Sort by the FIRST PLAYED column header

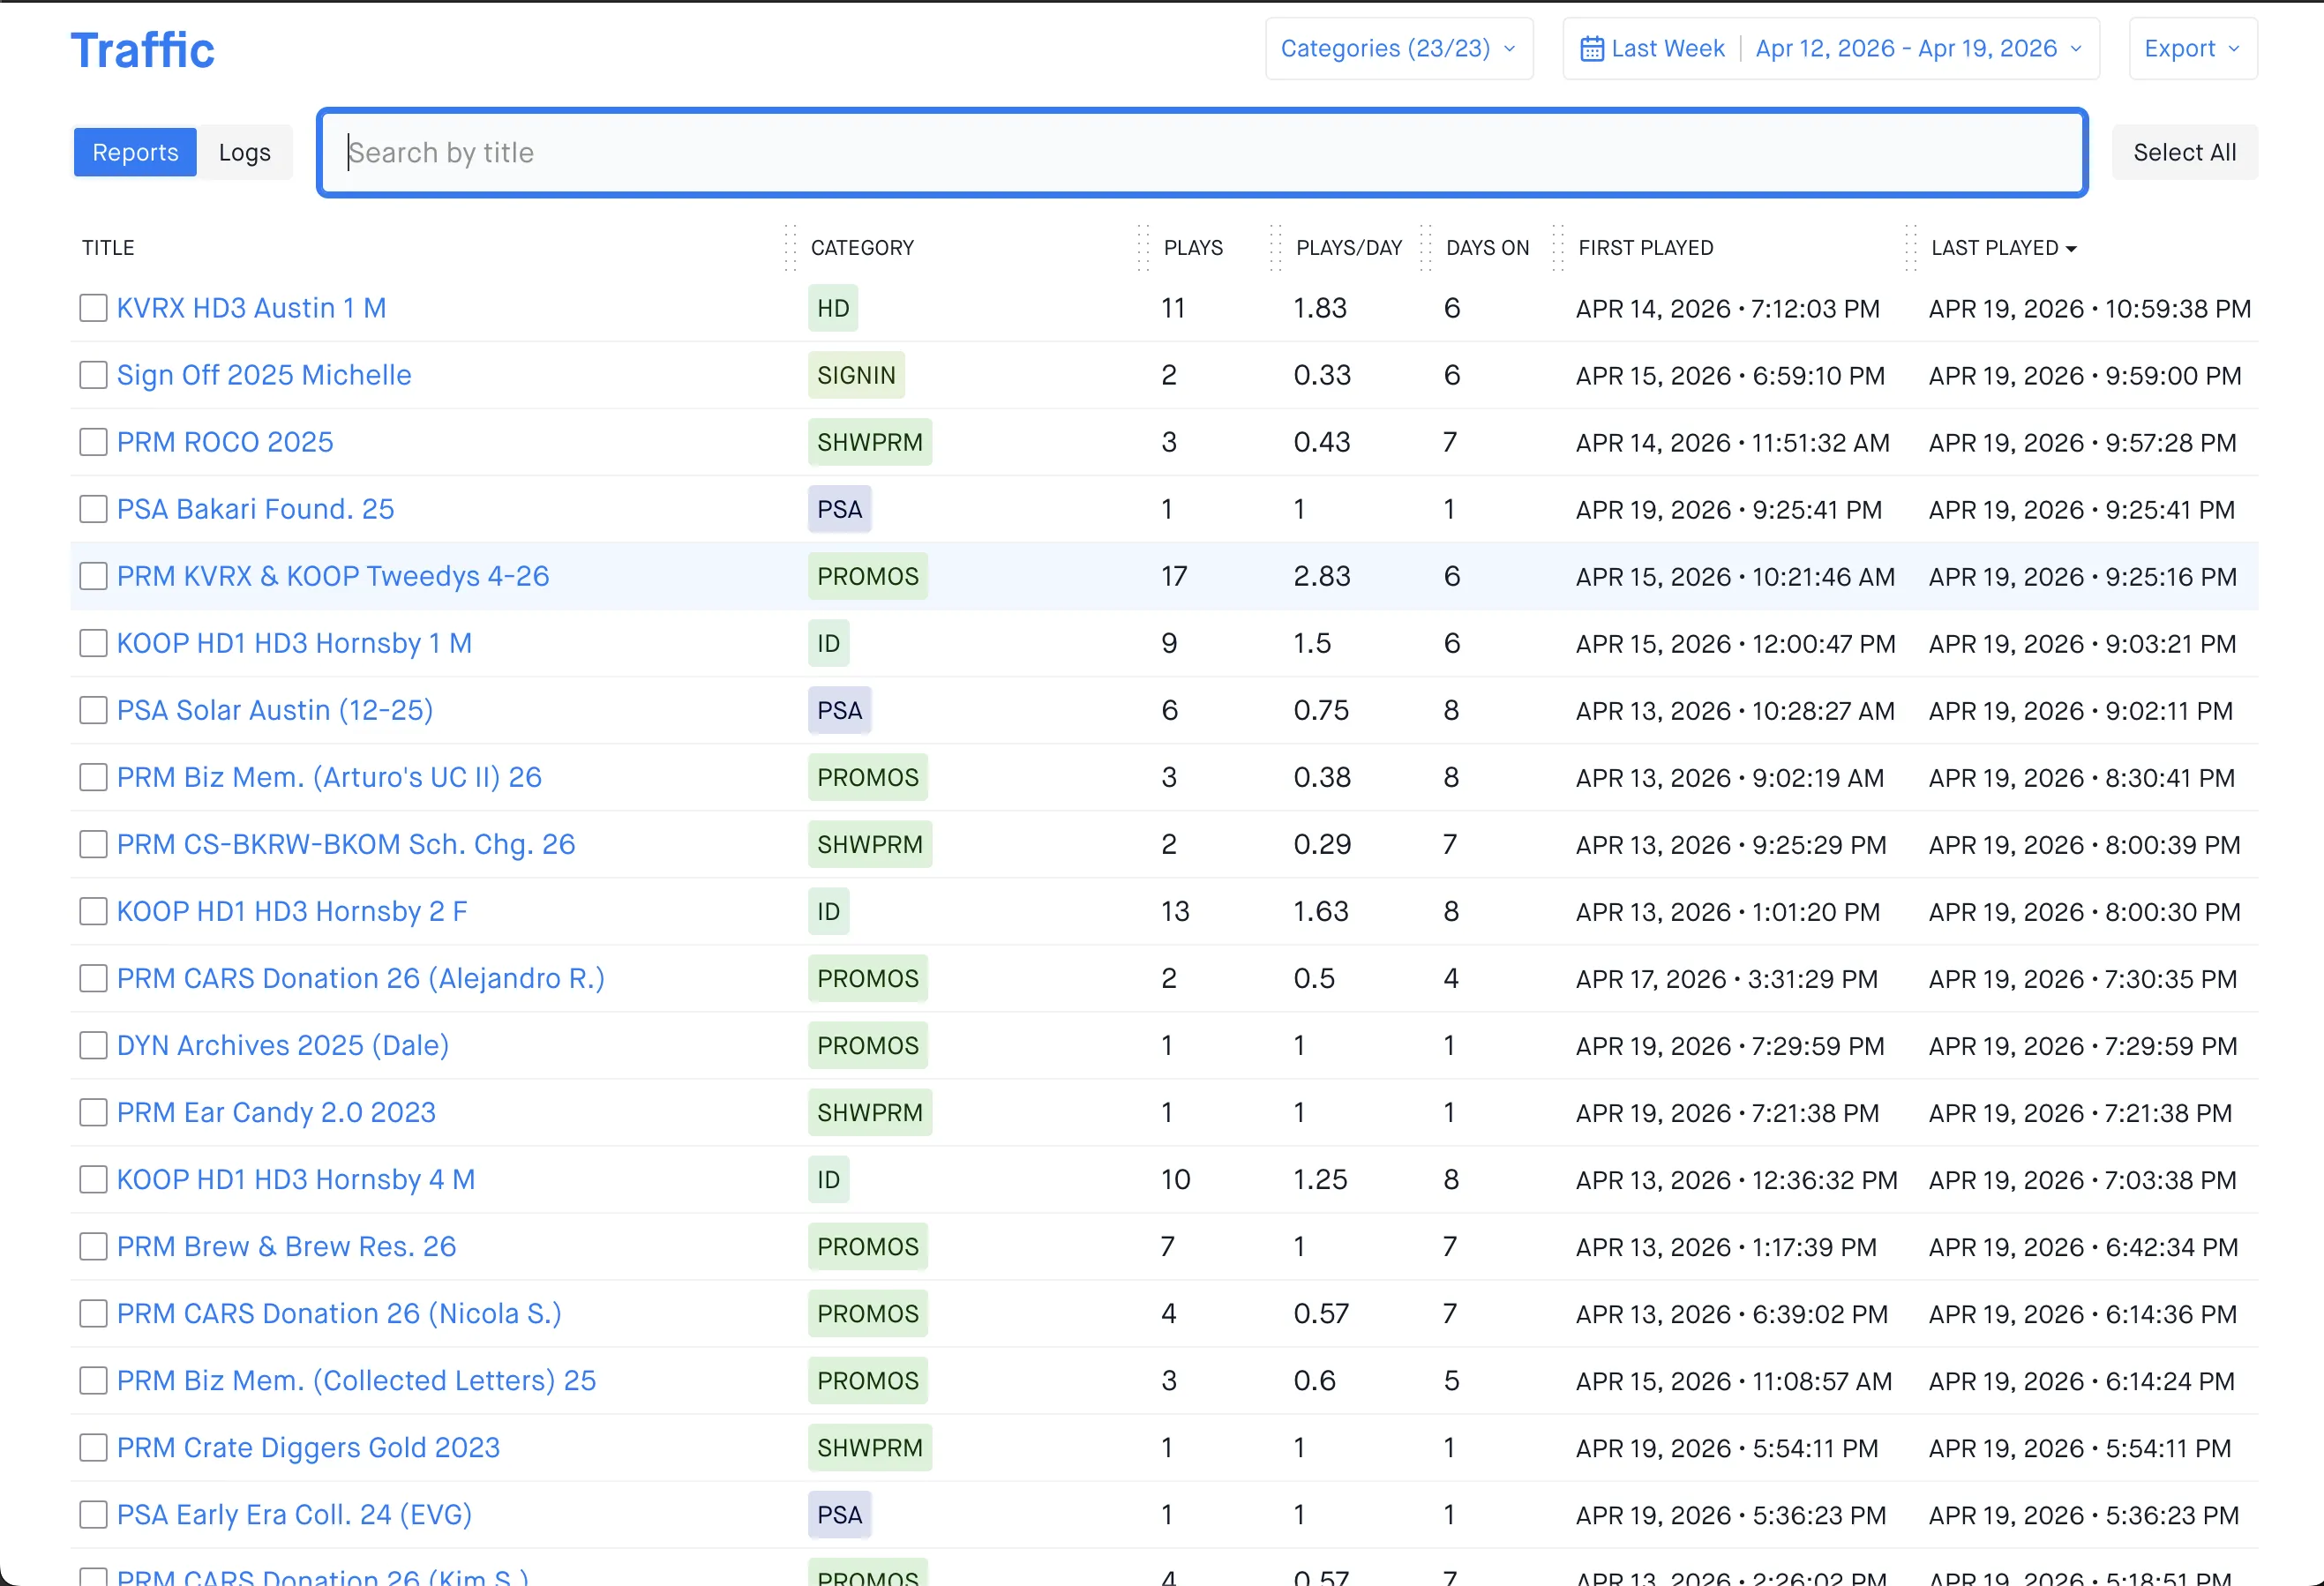[x=1645, y=248]
